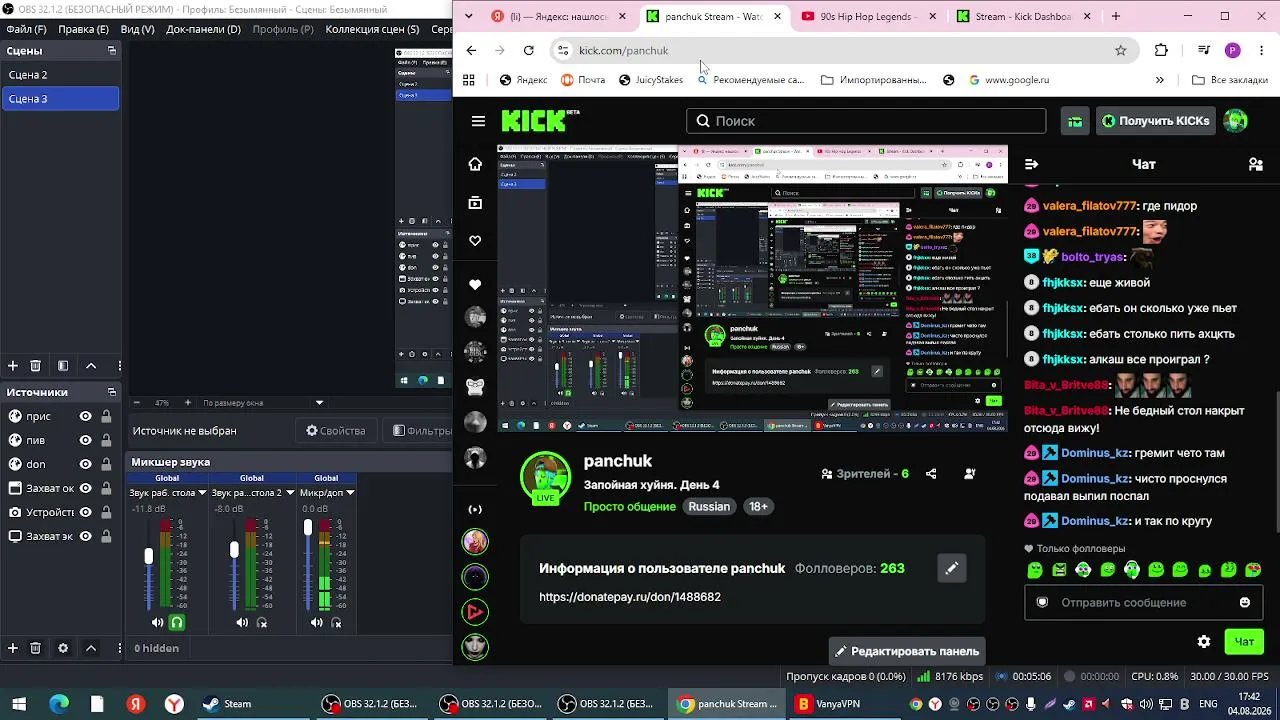The image size is (1280, 720).
Task: Bookmark this page with the star icon
Action: (1121, 50)
